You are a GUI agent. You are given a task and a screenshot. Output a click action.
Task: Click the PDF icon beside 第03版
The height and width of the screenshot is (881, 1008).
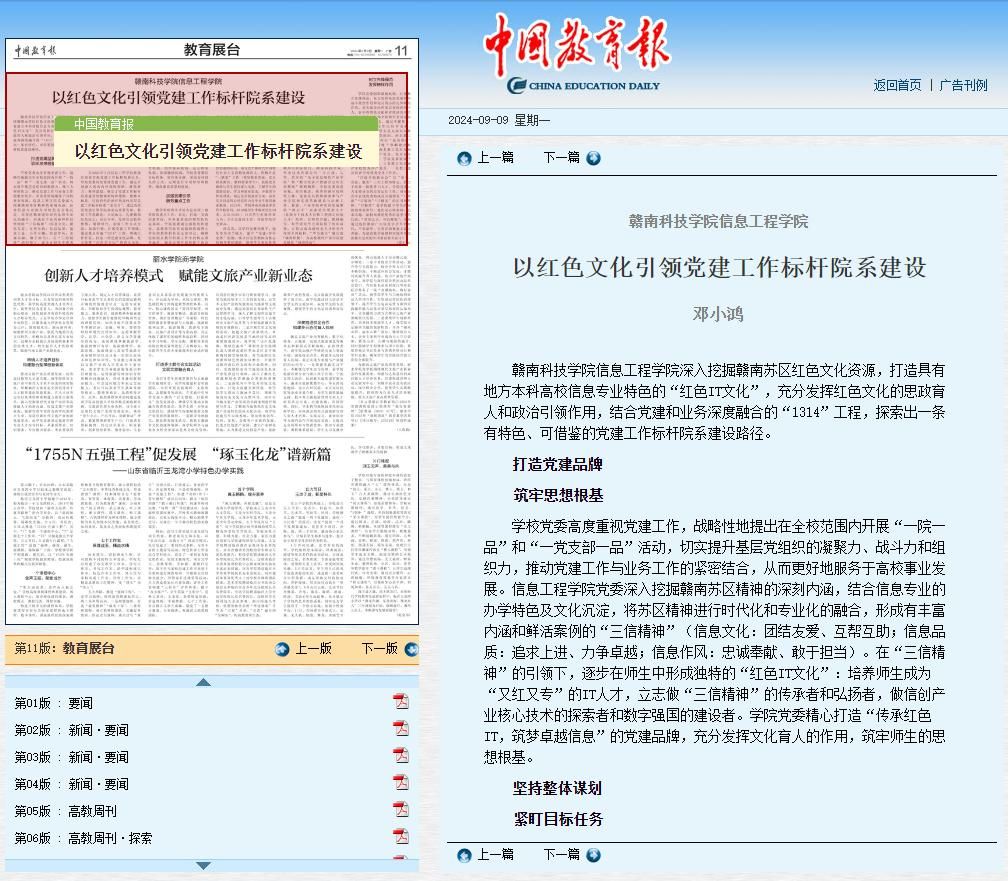(401, 756)
